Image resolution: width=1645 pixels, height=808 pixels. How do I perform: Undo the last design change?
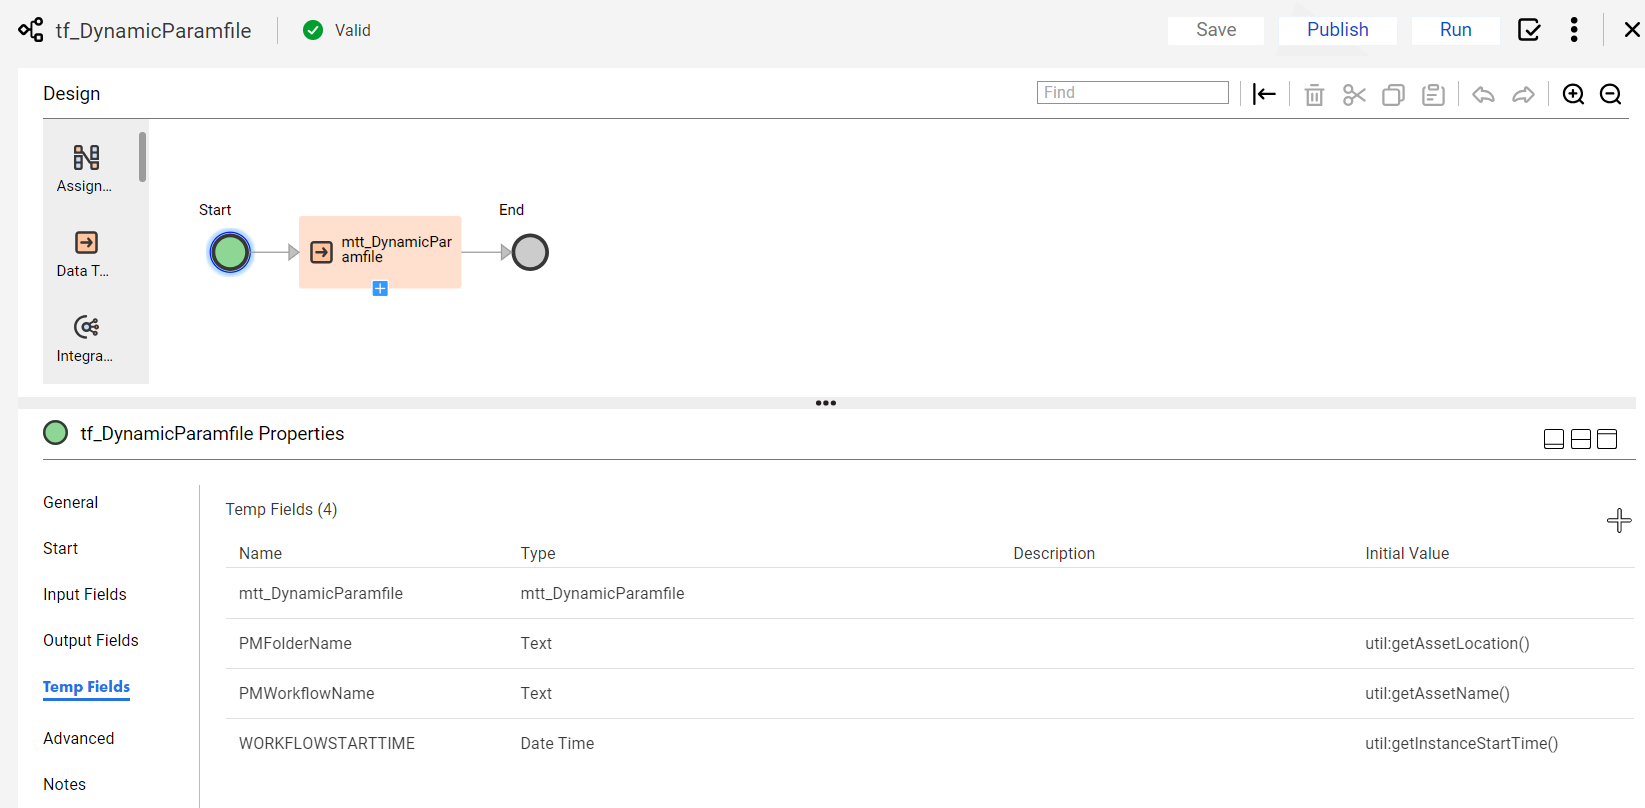point(1483,94)
